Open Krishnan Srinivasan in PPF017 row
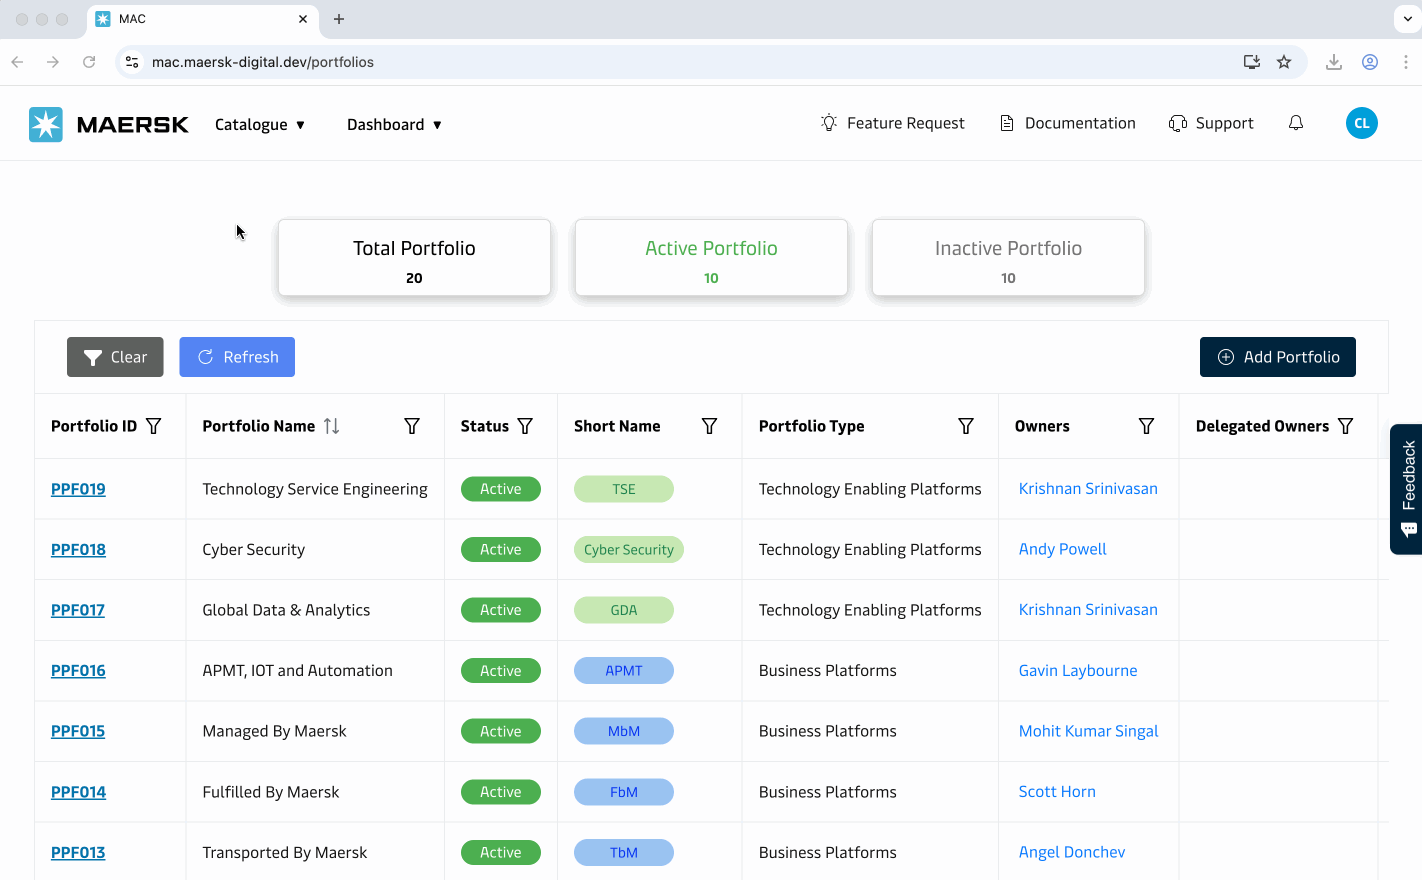Viewport: 1422px width, 880px height. point(1088,610)
